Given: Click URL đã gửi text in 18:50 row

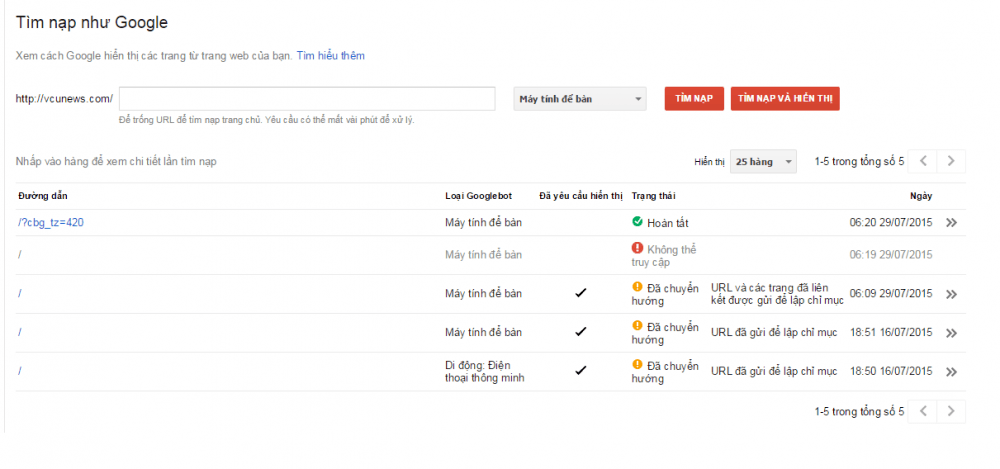Looking at the screenshot, I should 774,371.
